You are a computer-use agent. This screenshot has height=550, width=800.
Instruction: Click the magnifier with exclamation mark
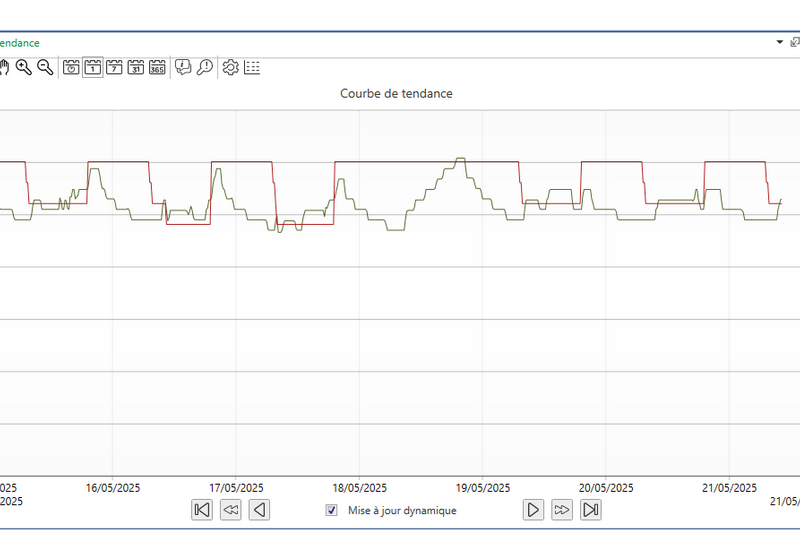coord(204,67)
